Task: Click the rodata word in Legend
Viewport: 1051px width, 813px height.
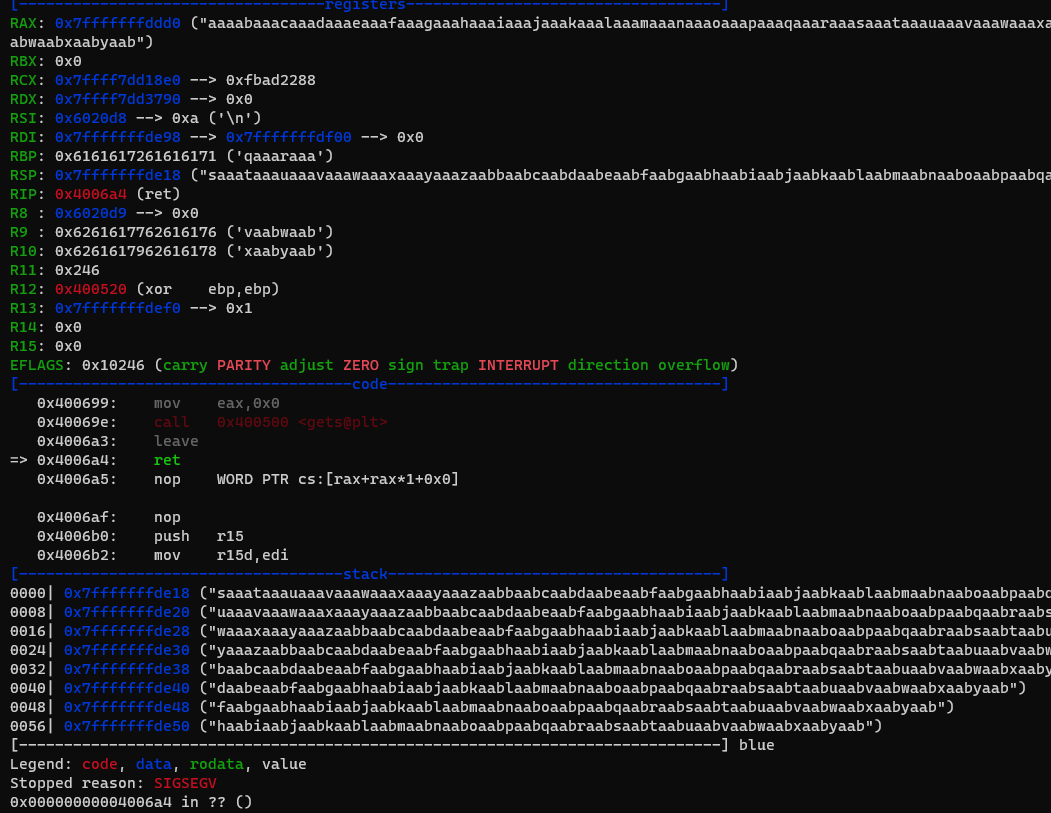Action: click(216, 765)
